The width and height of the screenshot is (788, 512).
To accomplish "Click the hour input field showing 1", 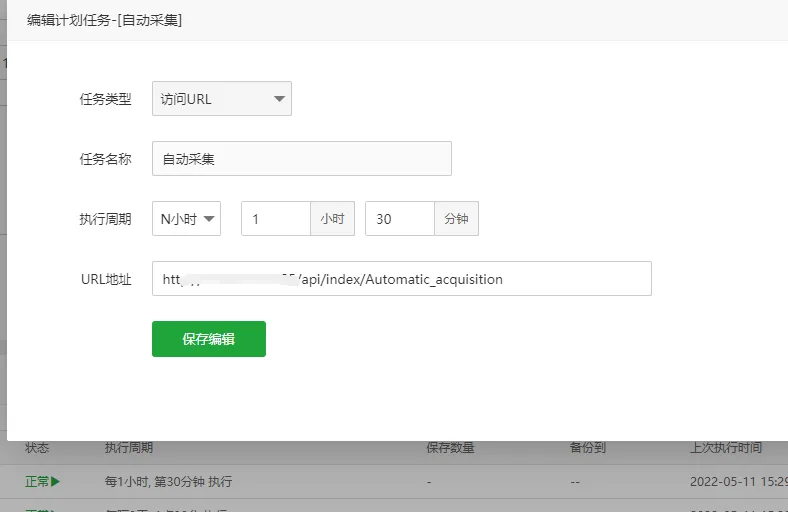I will tap(276, 219).
